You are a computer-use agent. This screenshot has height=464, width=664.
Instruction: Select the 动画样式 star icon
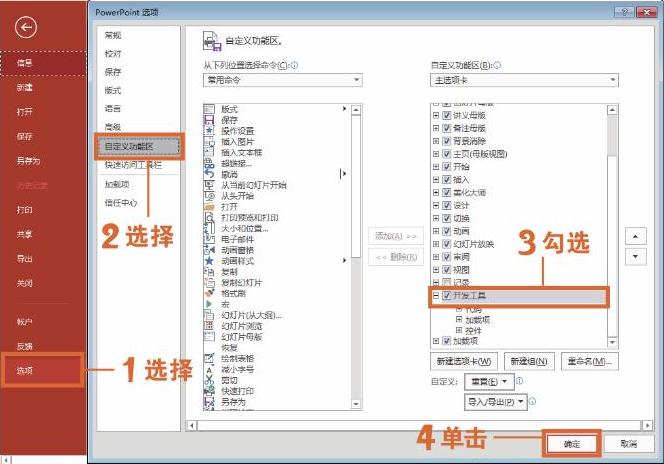click(209, 261)
